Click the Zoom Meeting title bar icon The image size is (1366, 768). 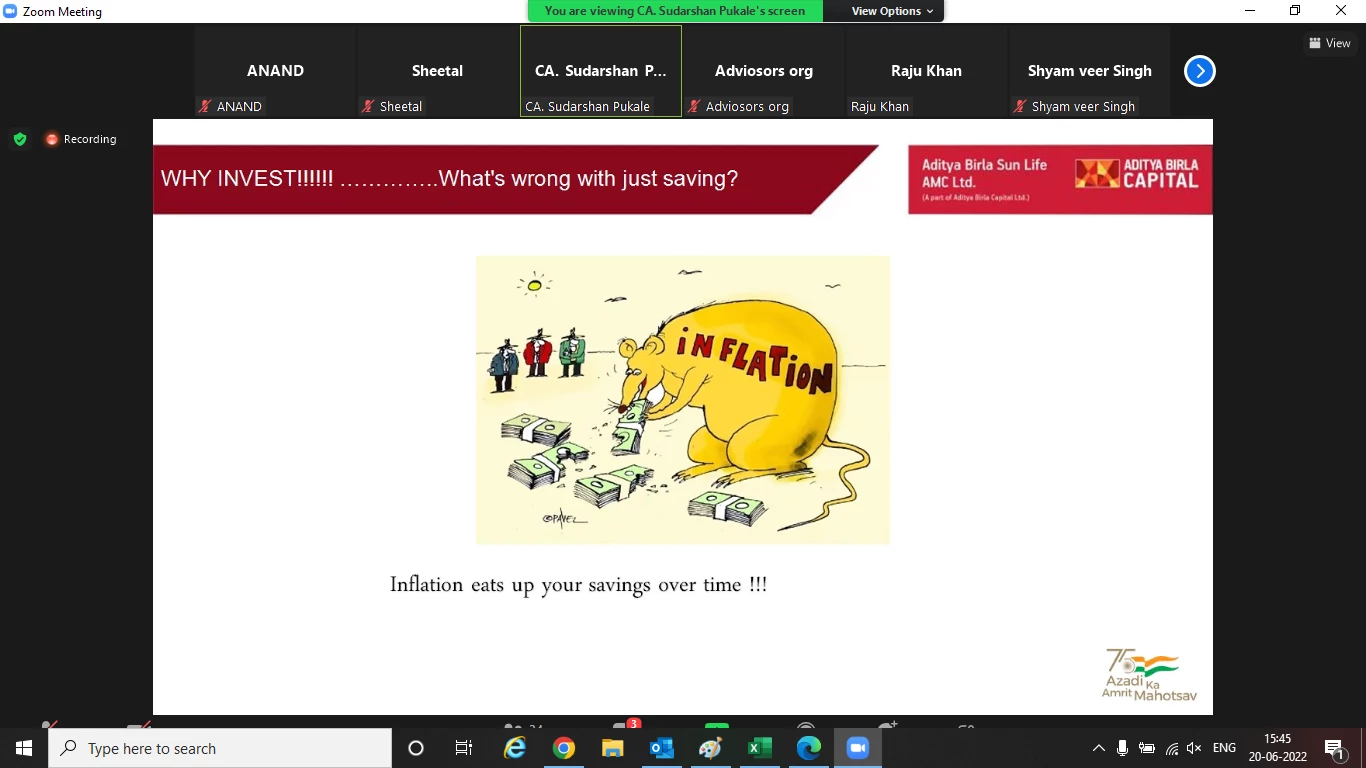[10, 11]
